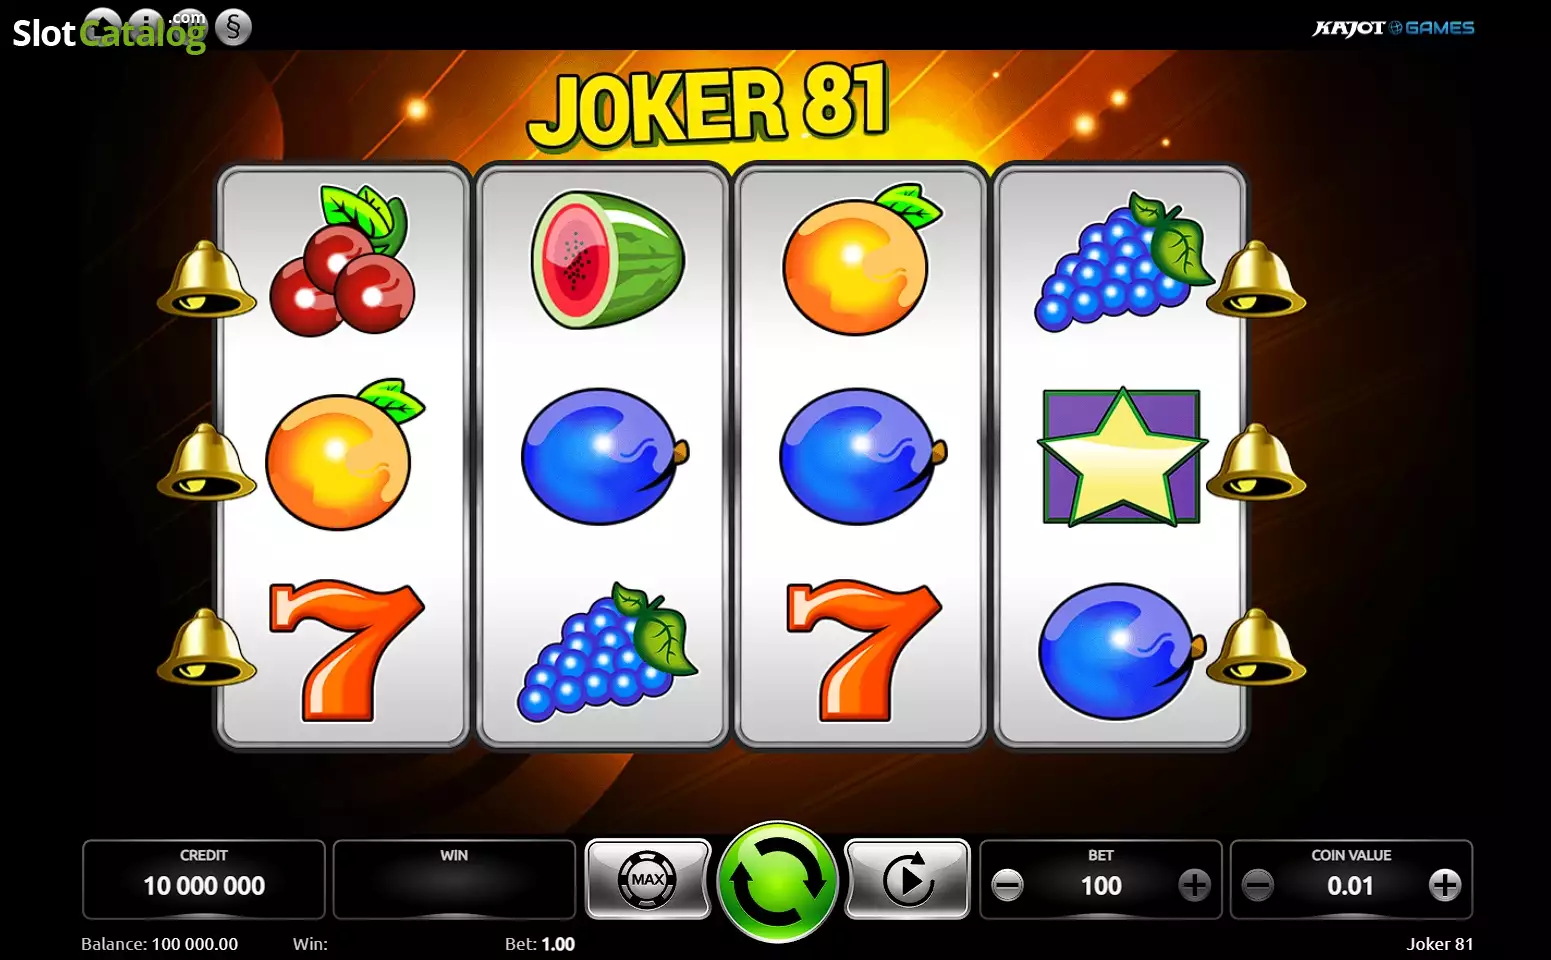Increase the bet with the plus button
The width and height of the screenshot is (1551, 960).
coord(1194,885)
